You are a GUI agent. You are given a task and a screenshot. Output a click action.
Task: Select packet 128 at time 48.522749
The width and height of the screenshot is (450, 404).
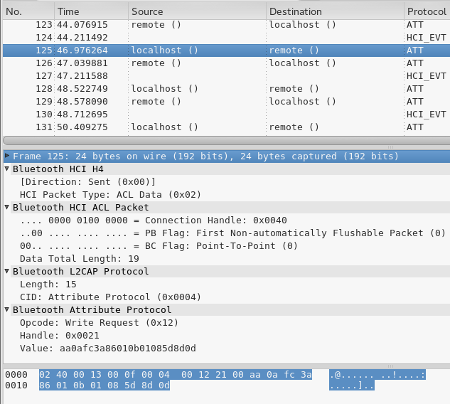tap(226, 89)
